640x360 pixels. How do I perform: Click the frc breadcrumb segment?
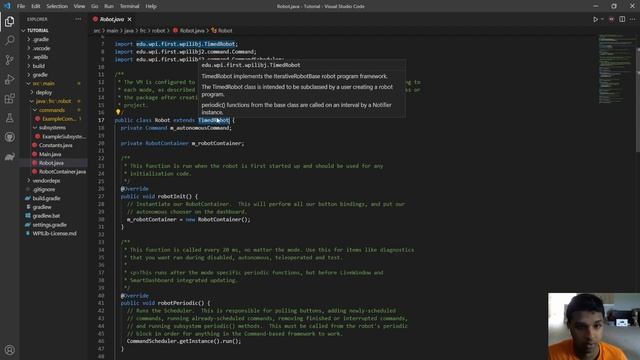[143, 31]
